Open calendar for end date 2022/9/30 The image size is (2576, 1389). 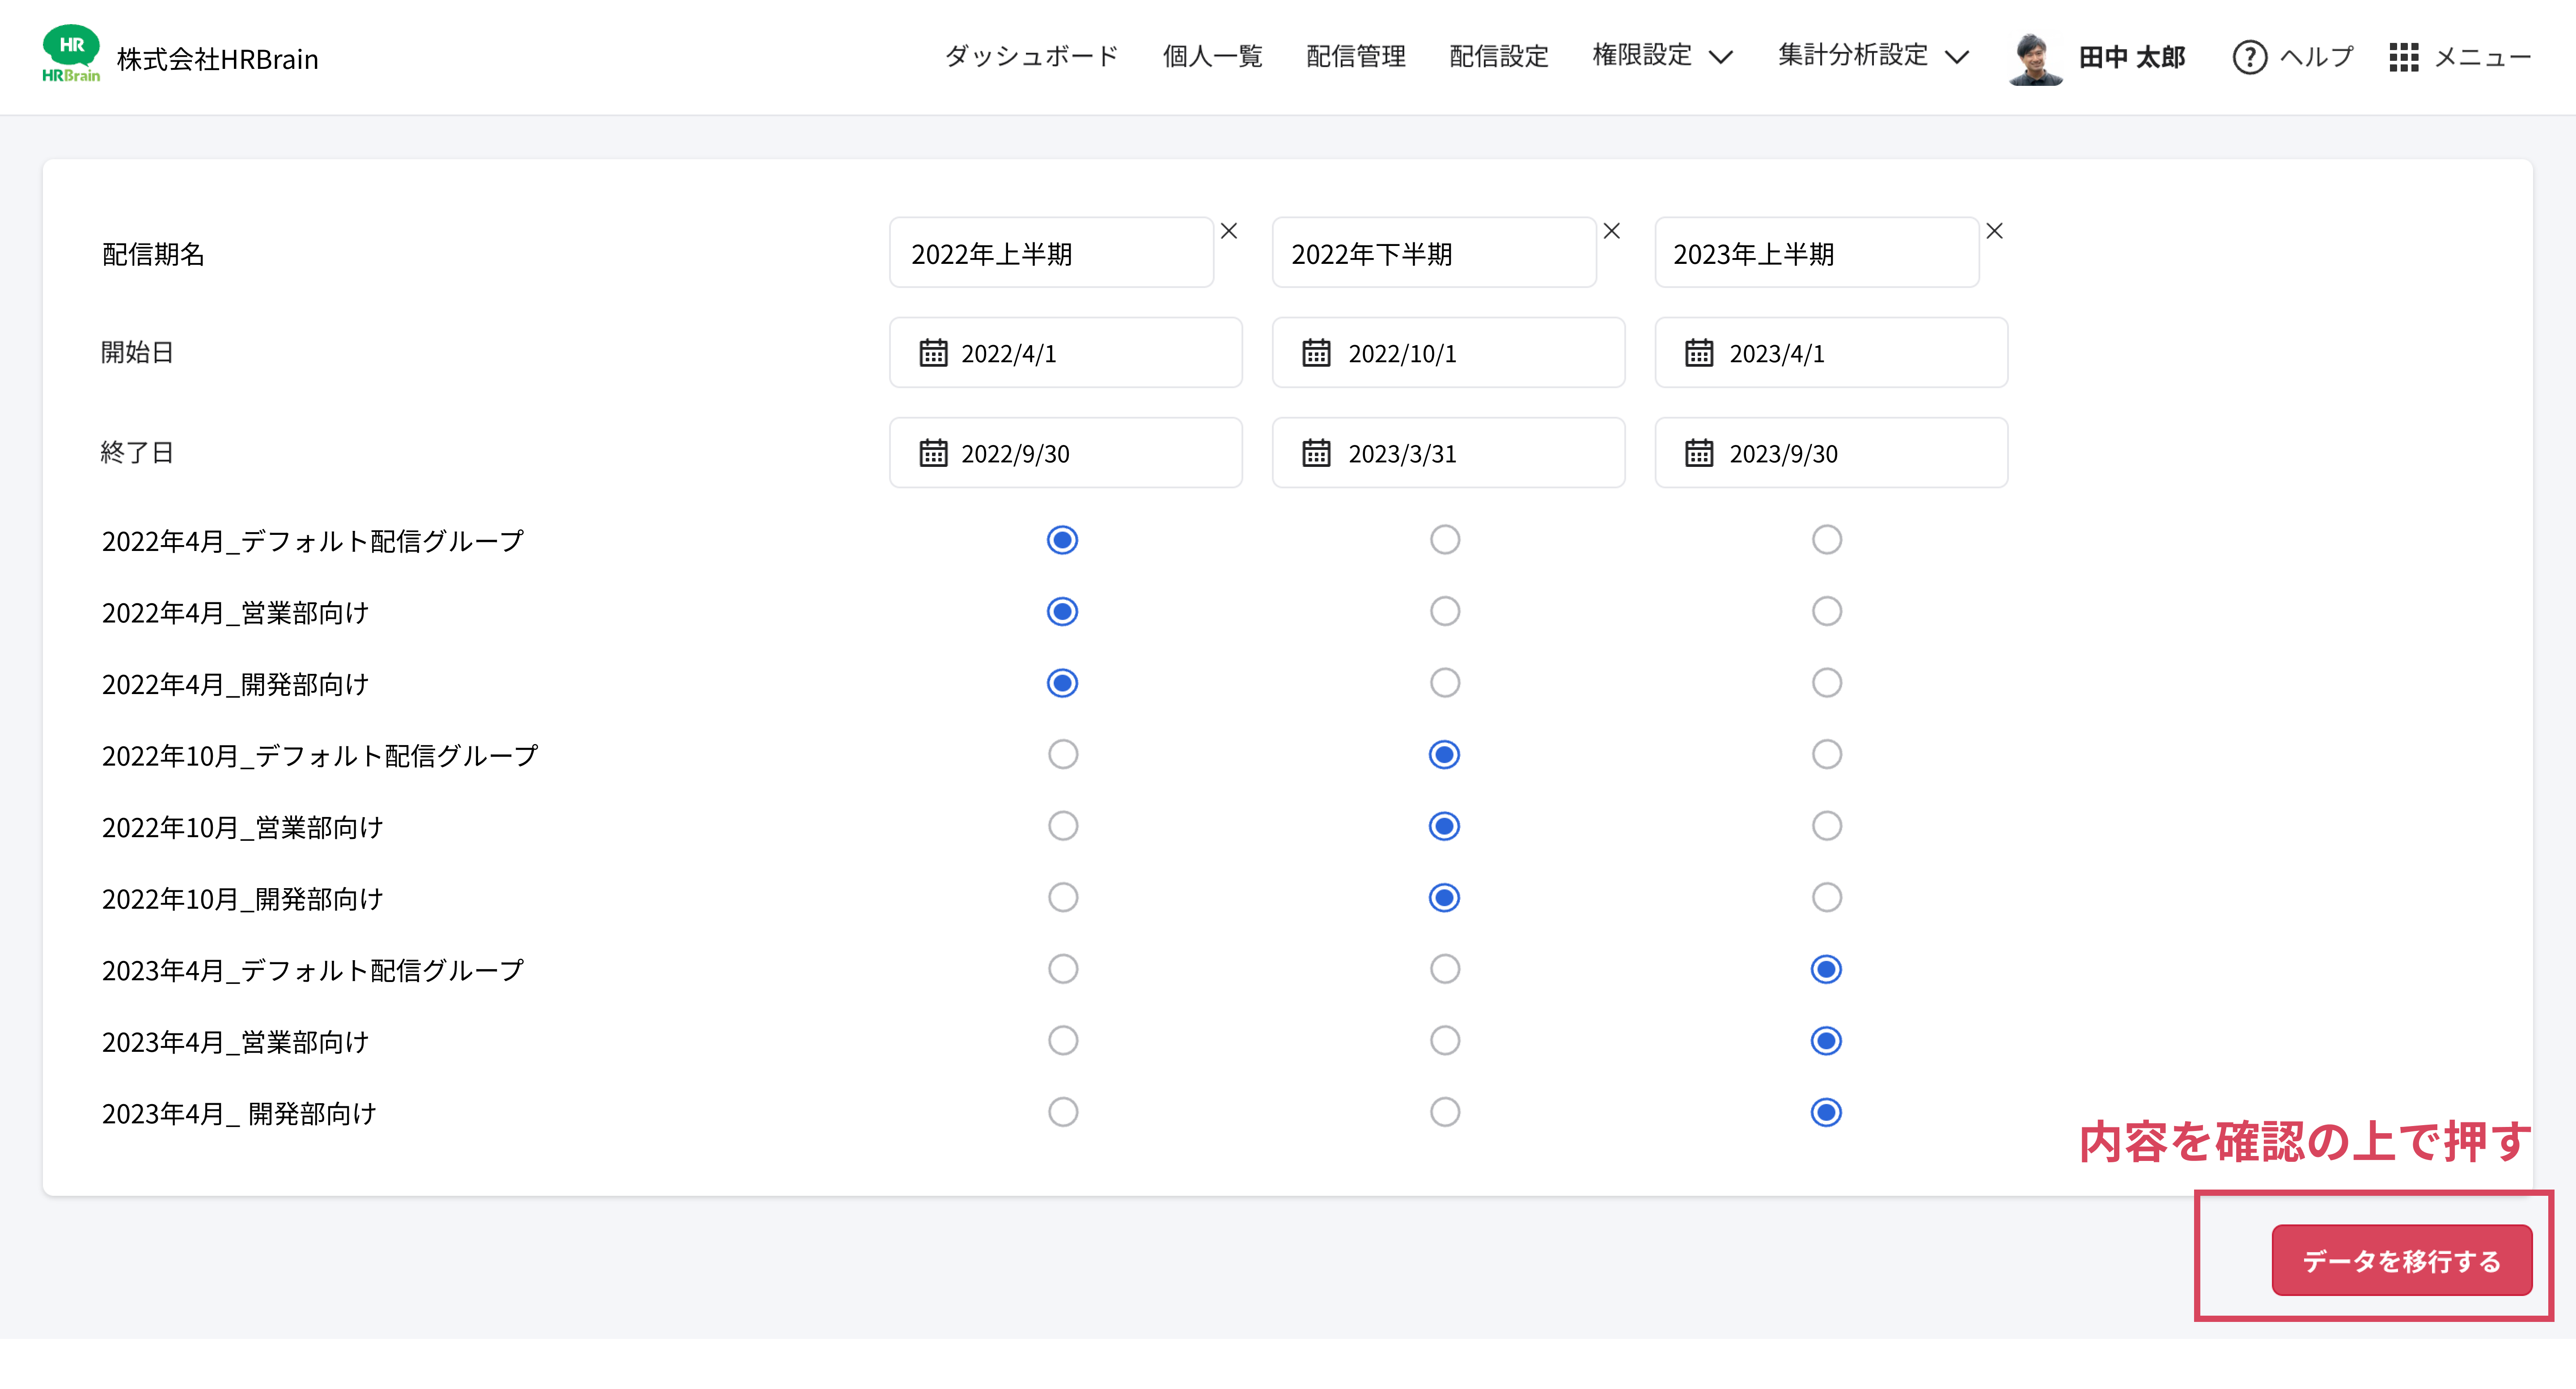coord(933,453)
